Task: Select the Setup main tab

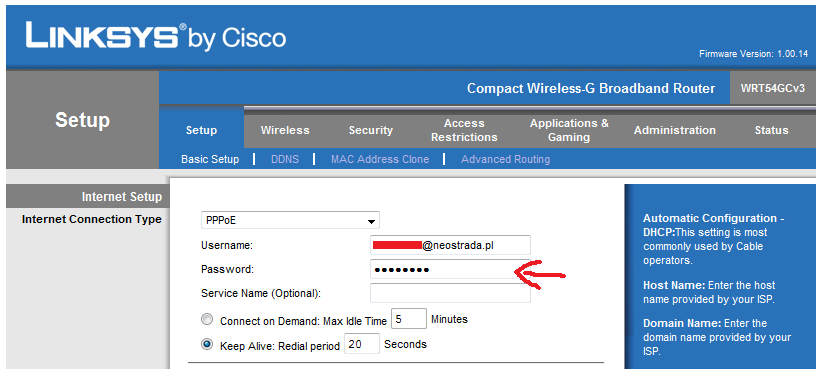Action: (x=202, y=130)
